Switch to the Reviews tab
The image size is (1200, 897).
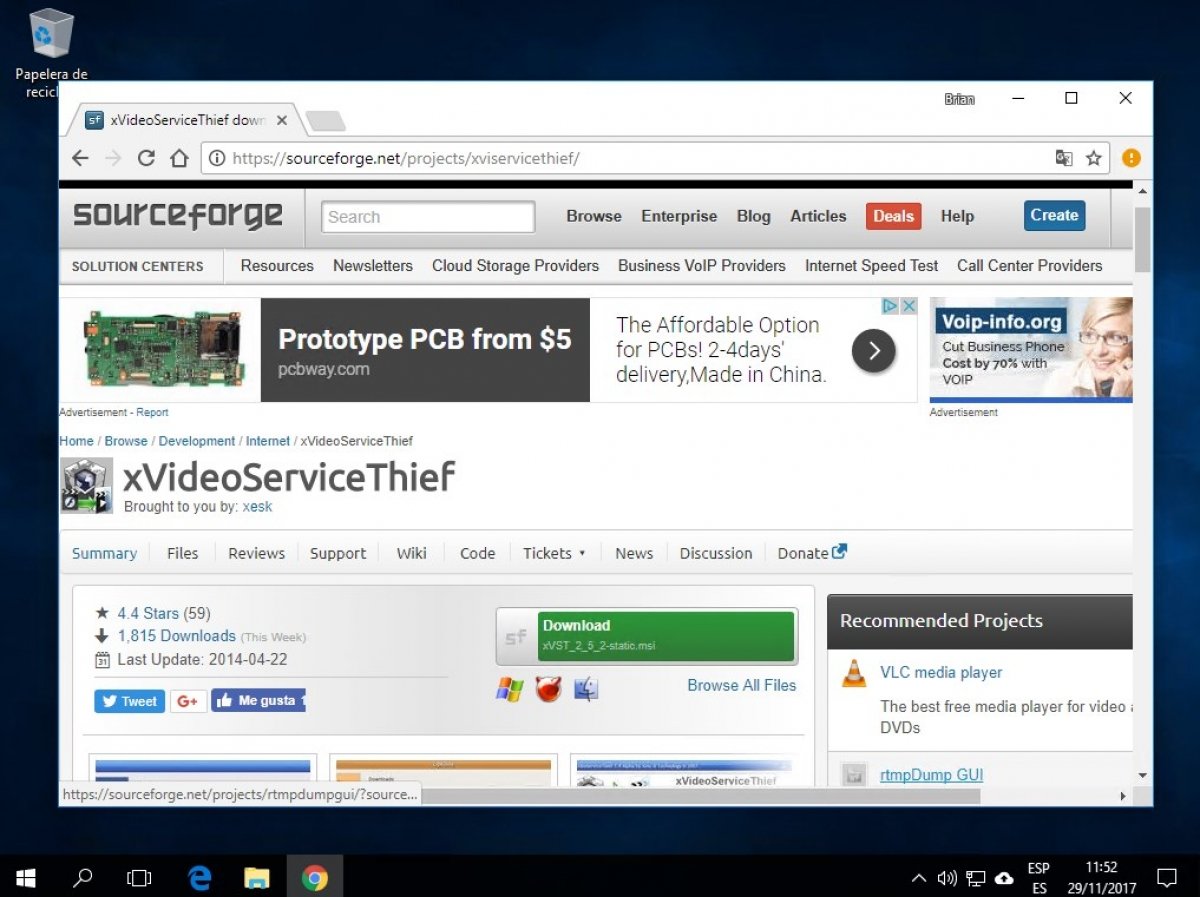click(x=256, y=553)
